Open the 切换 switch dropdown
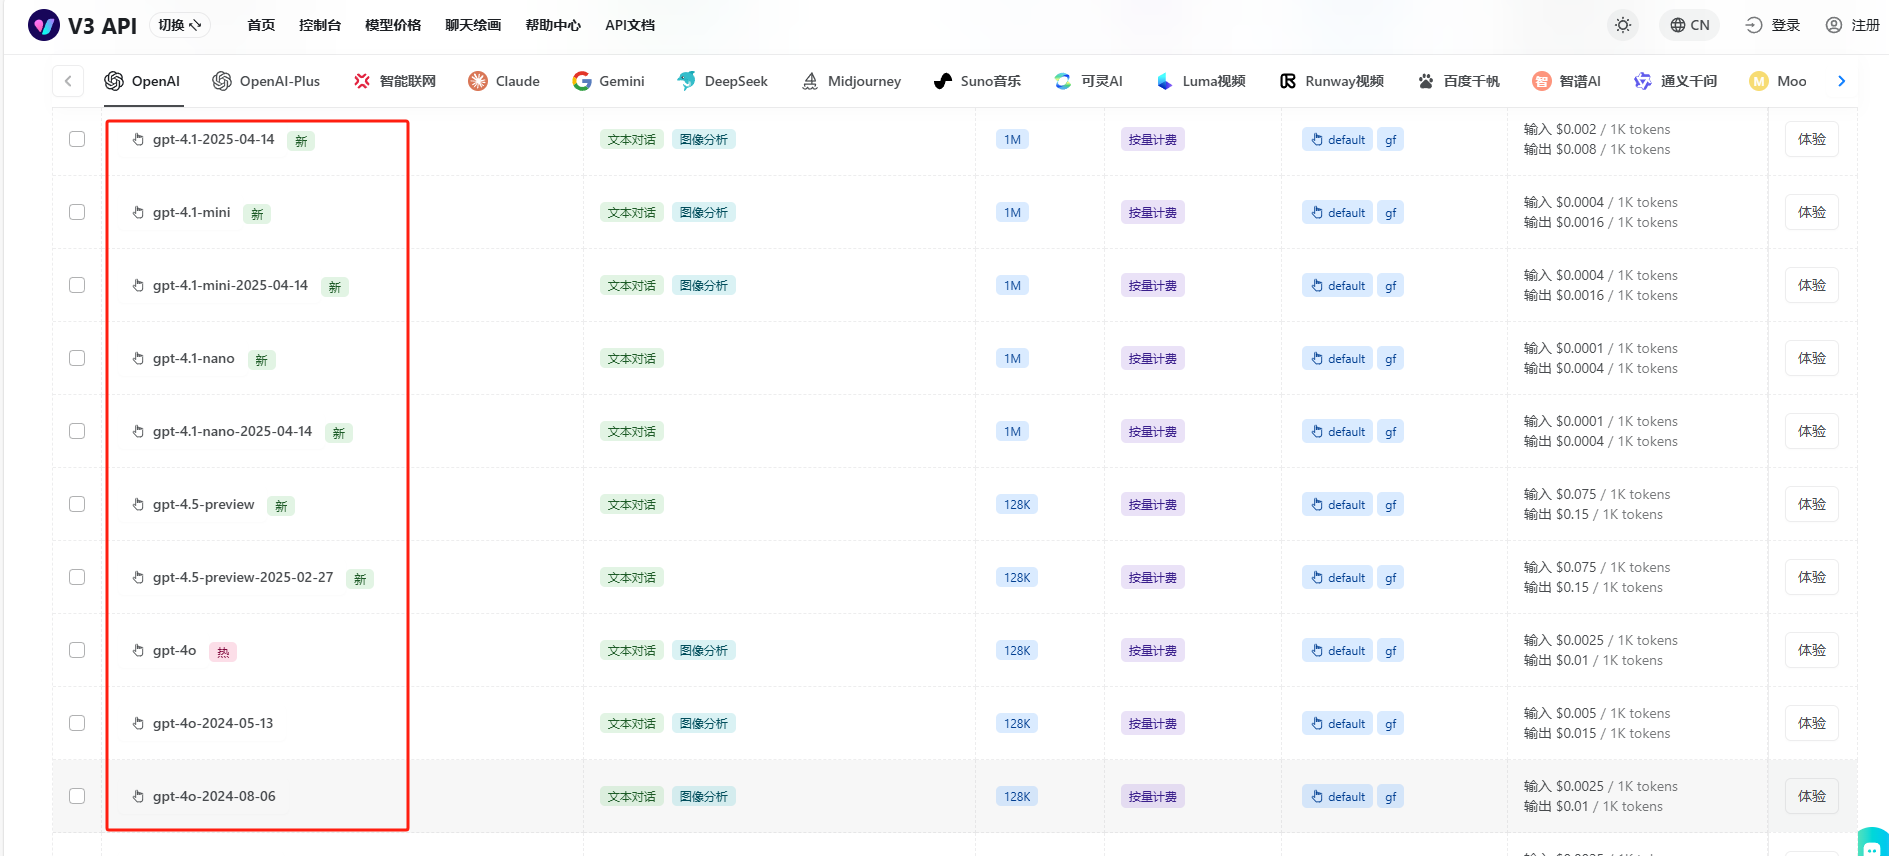This screenshot has width=1889, height=856. point(180,25)
